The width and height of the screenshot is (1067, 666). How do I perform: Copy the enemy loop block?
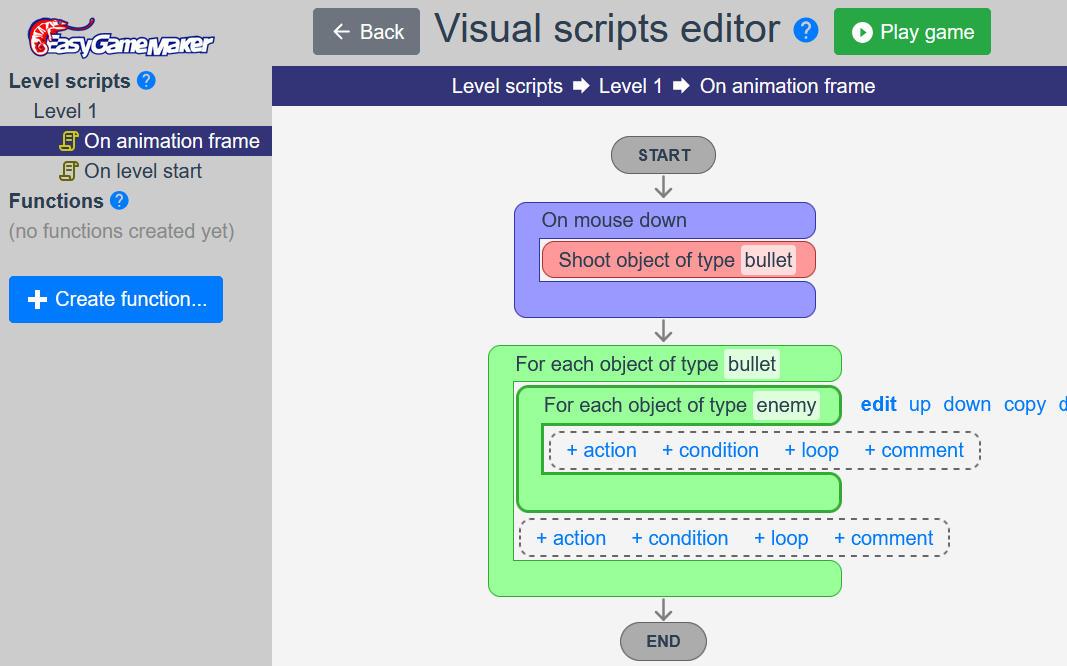(1024, 404)
